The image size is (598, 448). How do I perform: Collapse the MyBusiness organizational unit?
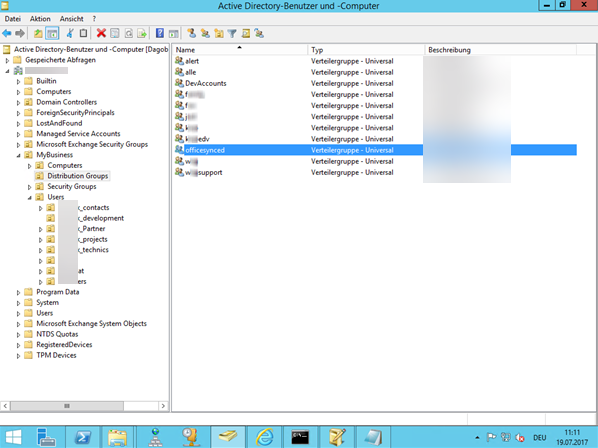[x=18, y=155]
